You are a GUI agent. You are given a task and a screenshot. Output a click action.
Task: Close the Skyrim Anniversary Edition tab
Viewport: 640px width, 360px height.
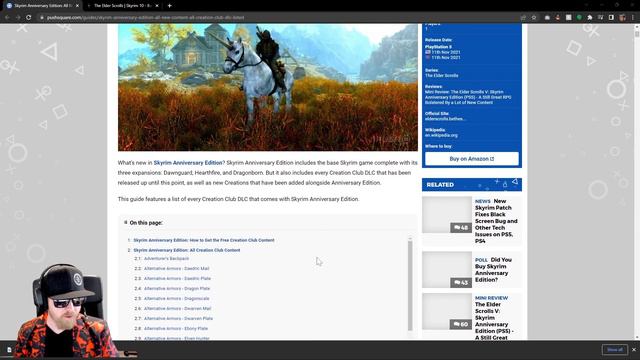[x=77, y=6]
